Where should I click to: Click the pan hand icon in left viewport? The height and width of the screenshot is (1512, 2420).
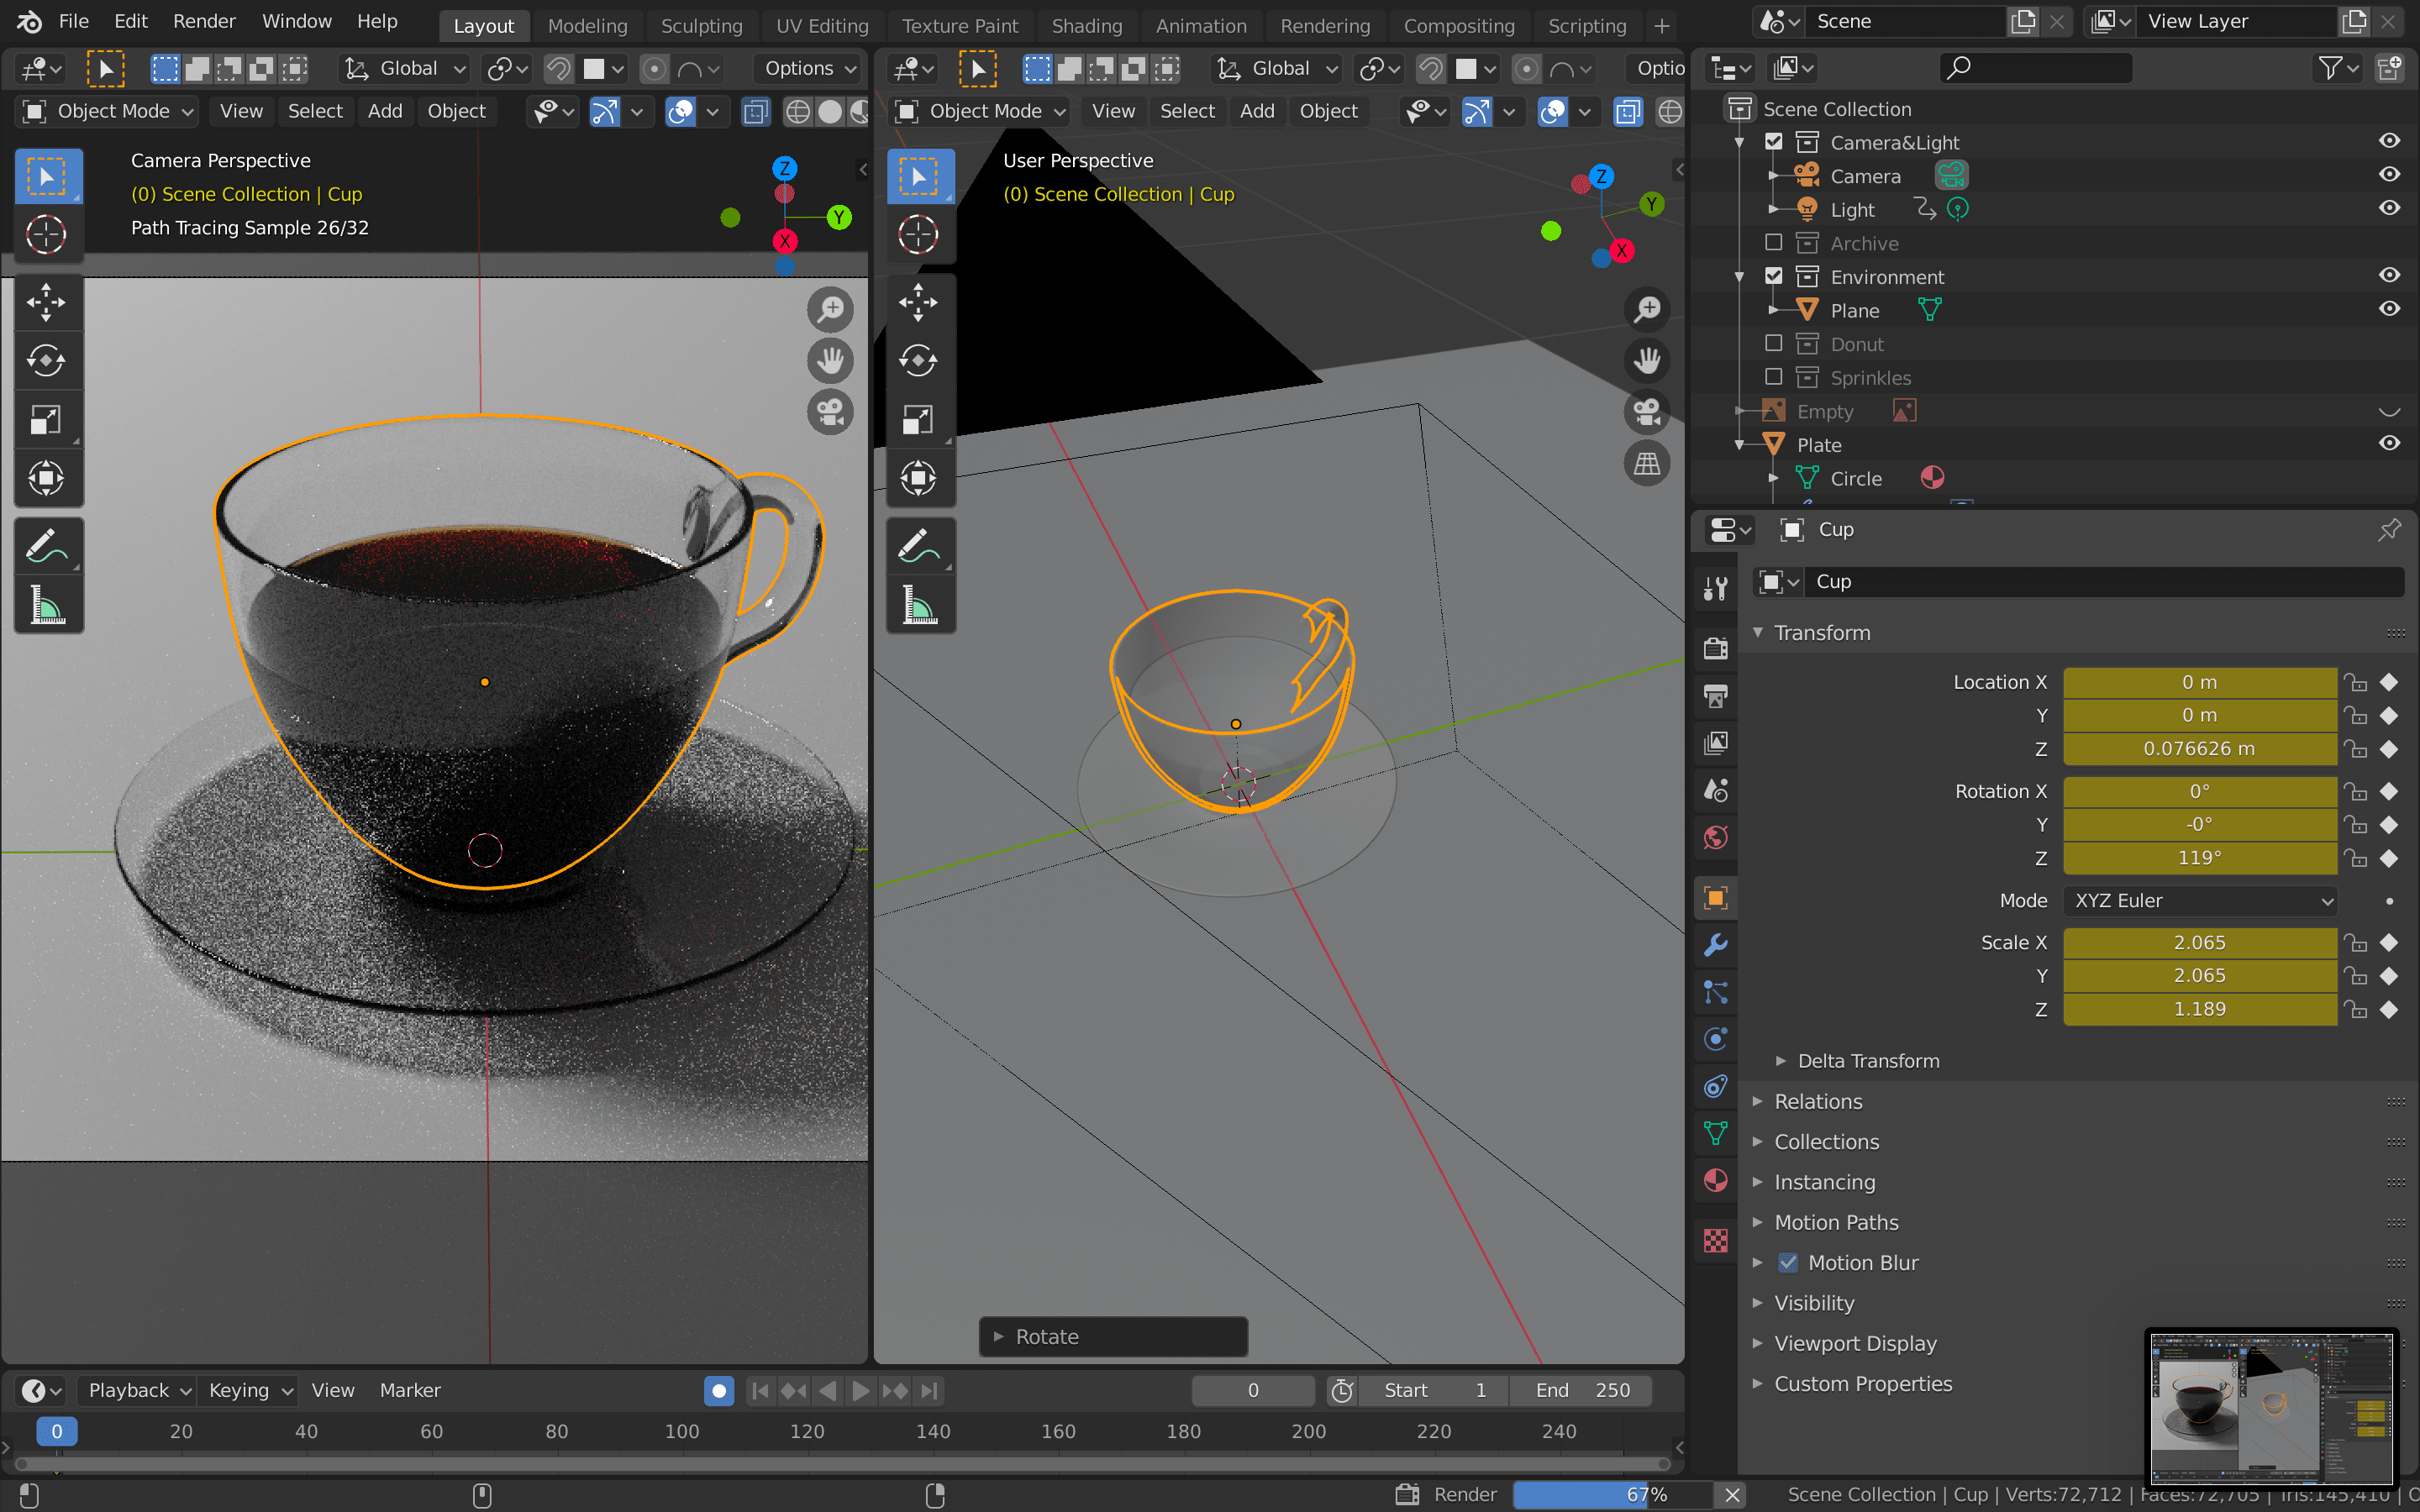tap(830, 361)
